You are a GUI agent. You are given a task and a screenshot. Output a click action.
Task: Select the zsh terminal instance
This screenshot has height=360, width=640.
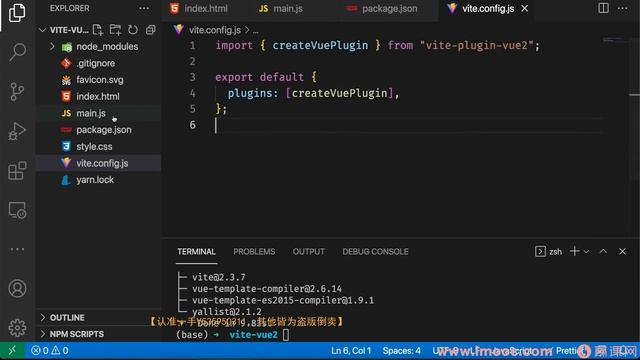click(549, 251)
